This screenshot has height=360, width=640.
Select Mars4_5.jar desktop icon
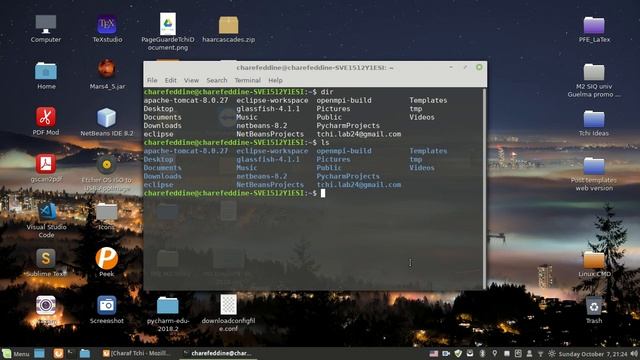(107, 69)
